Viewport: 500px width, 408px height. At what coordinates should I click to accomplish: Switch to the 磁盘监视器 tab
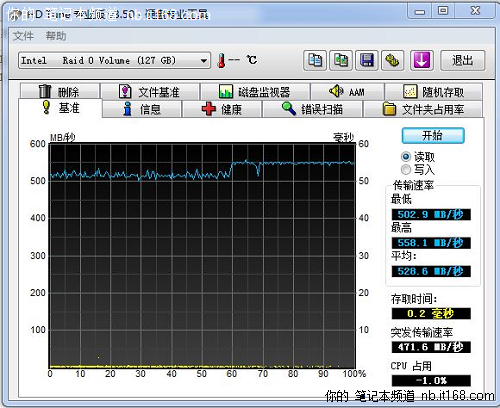coord(255,92)
